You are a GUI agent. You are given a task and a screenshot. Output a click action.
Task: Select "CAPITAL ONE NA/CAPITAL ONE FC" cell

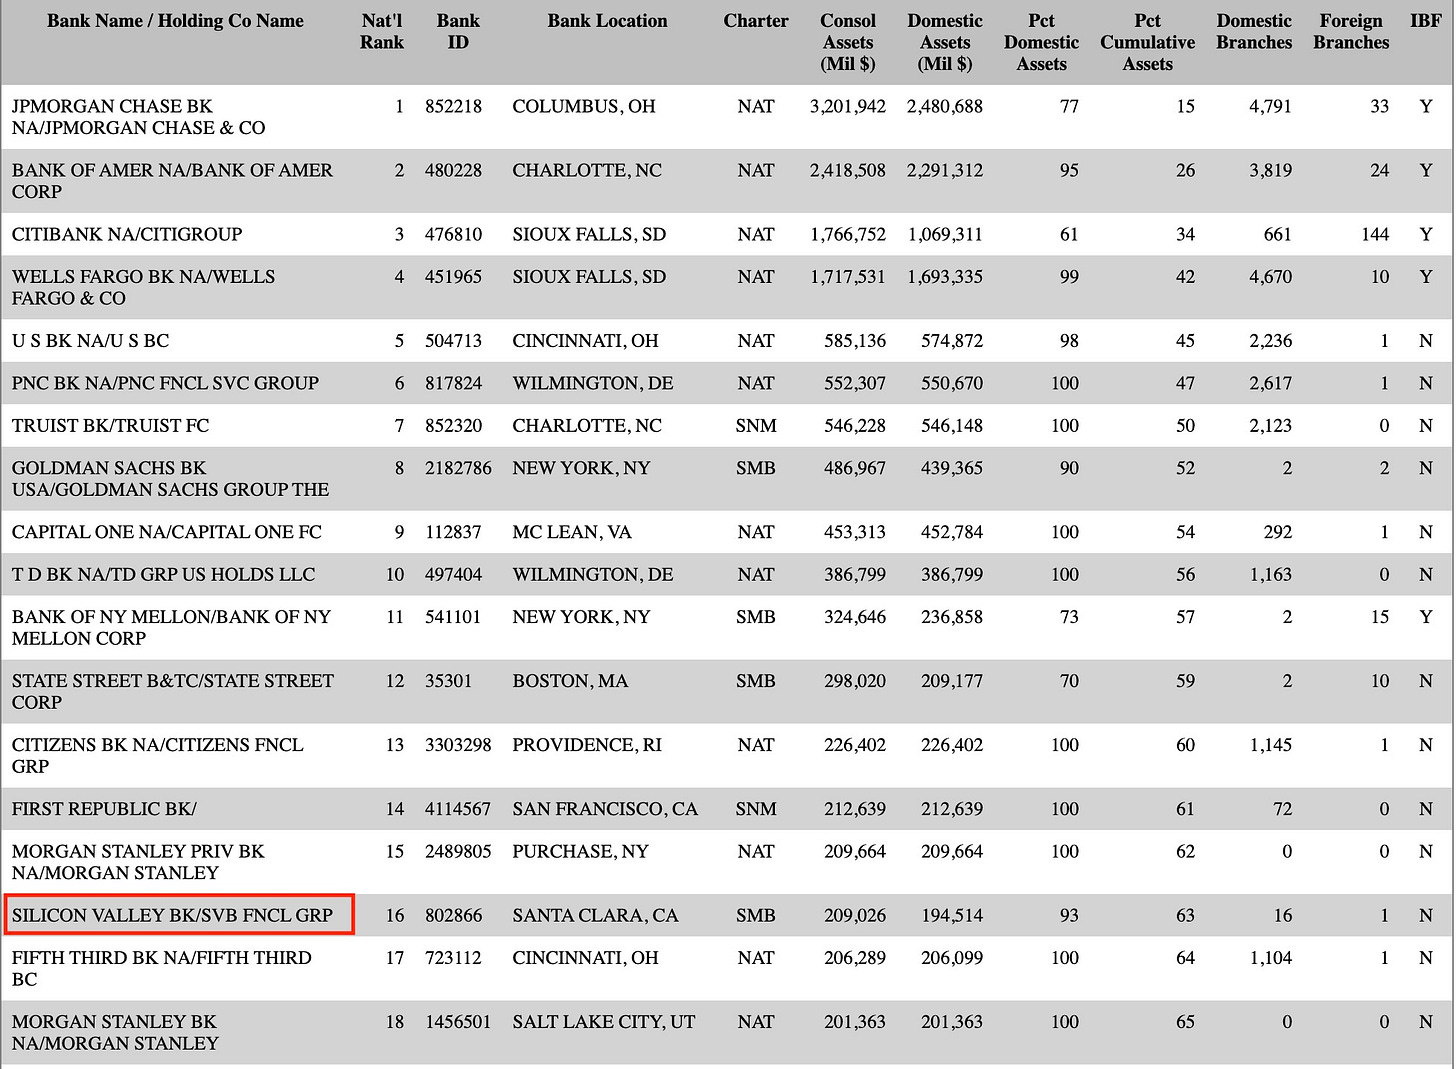[167, 532]
